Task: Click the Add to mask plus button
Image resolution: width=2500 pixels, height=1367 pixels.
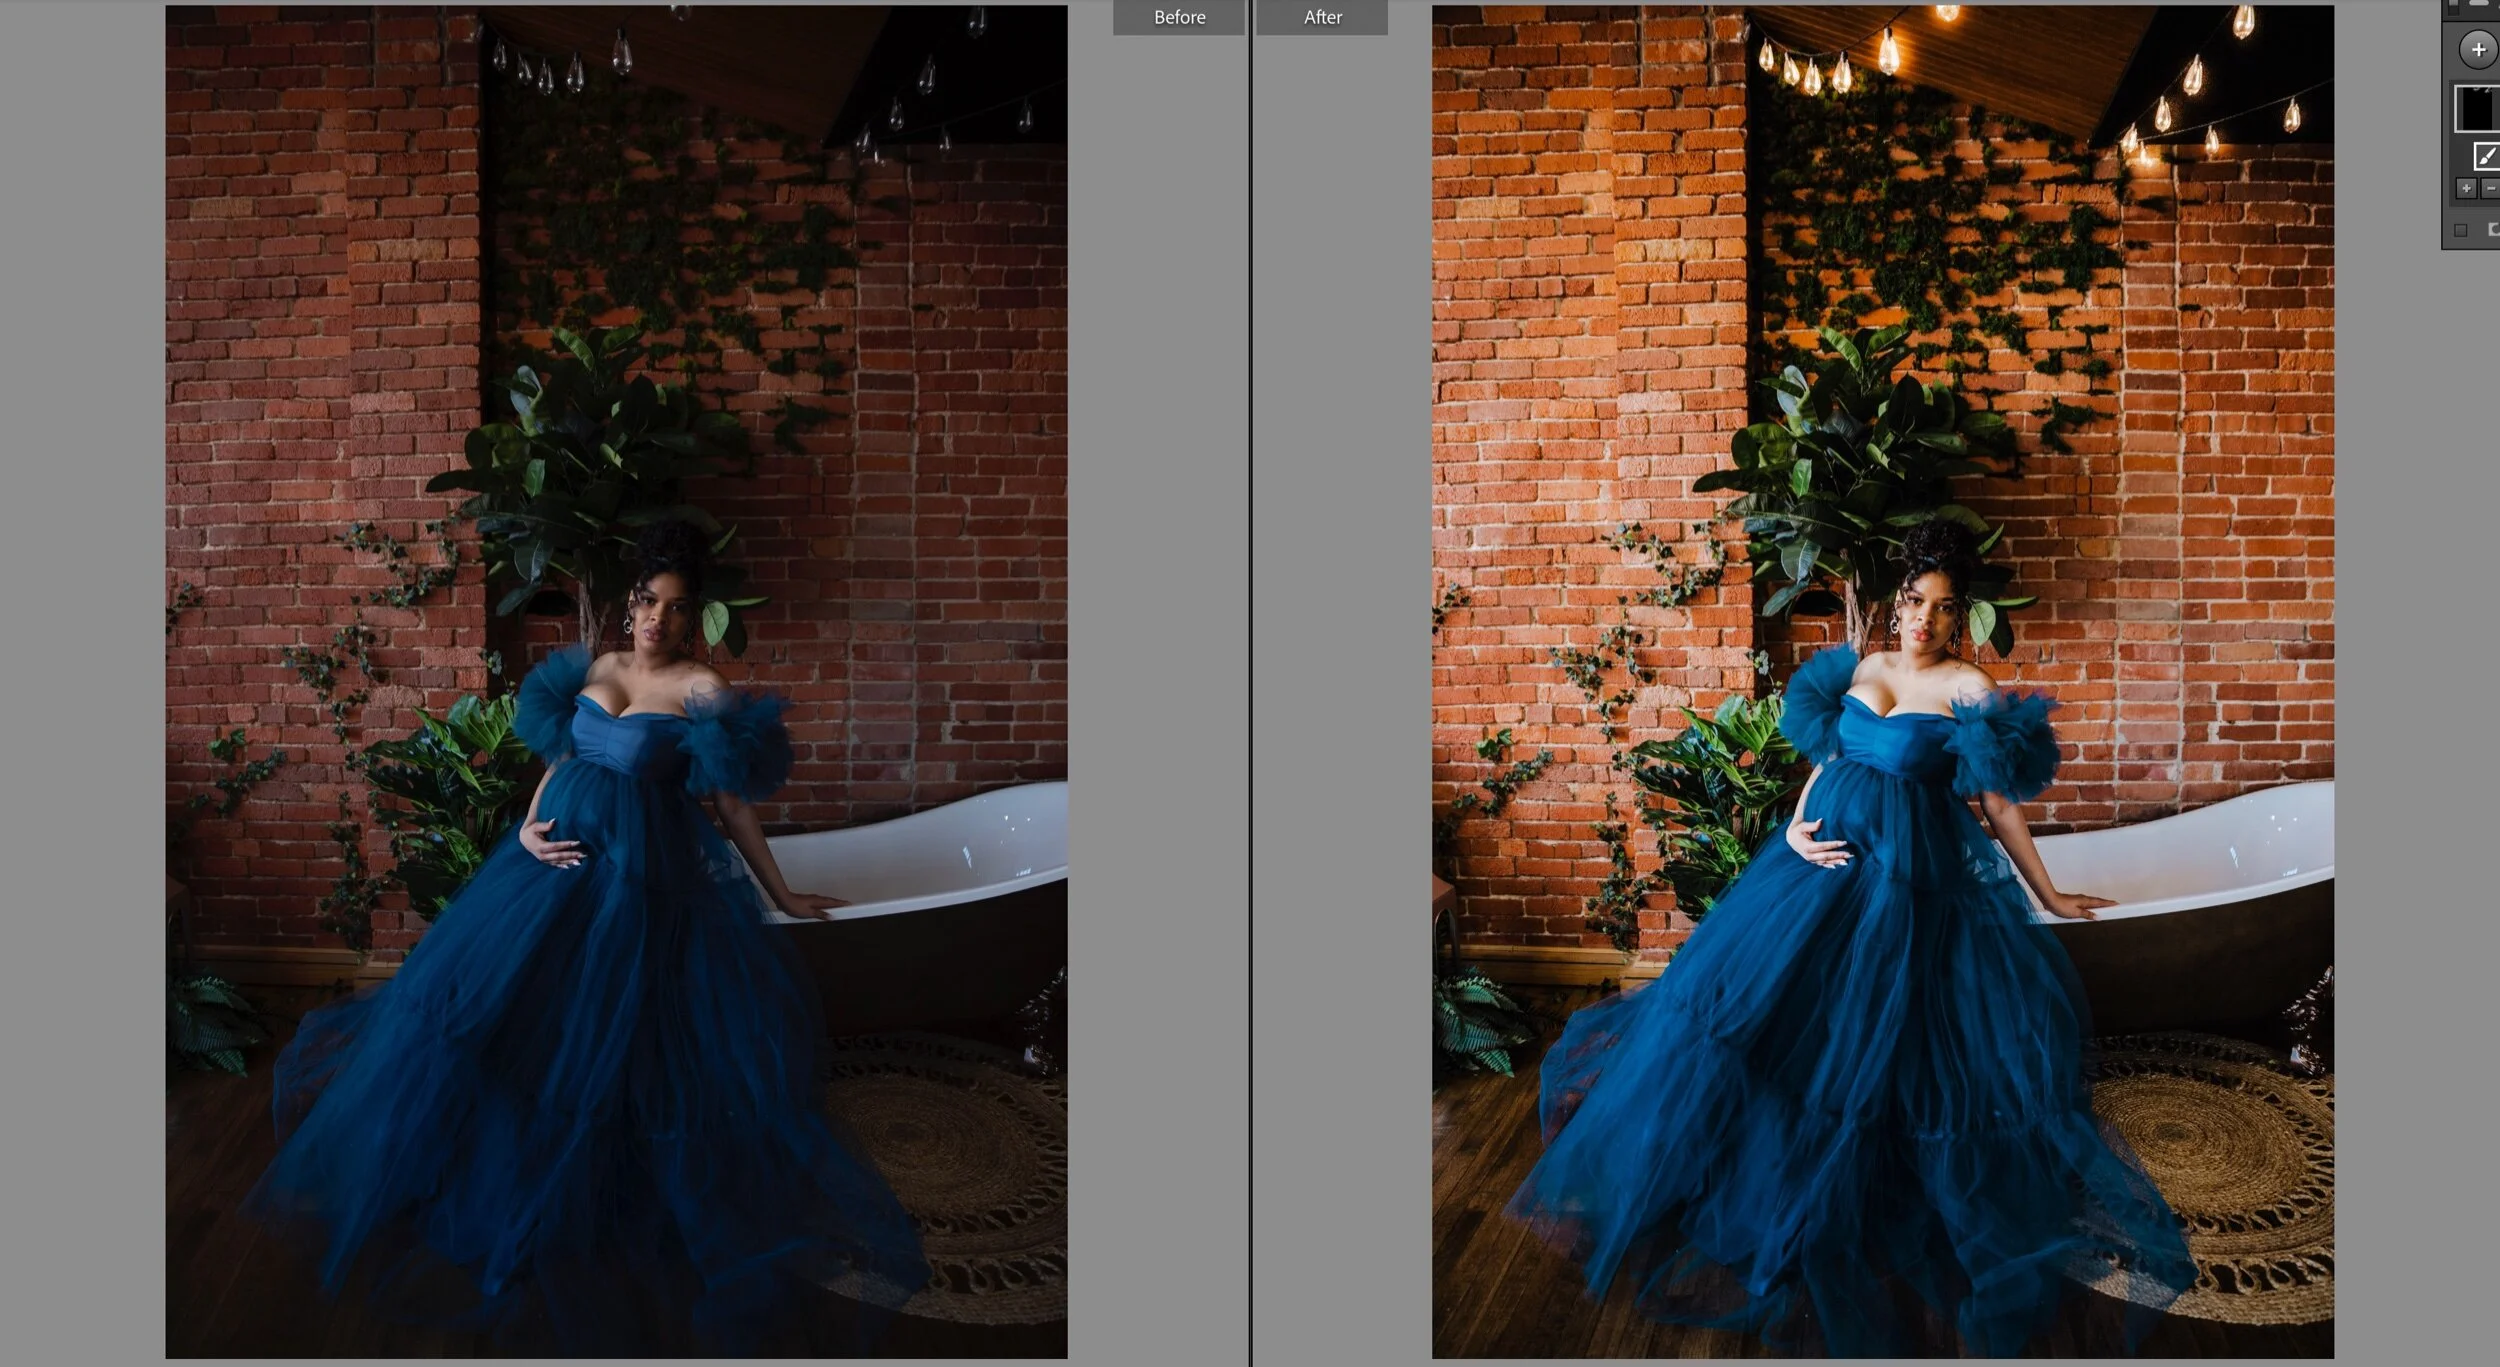Action: (2466, 188)
